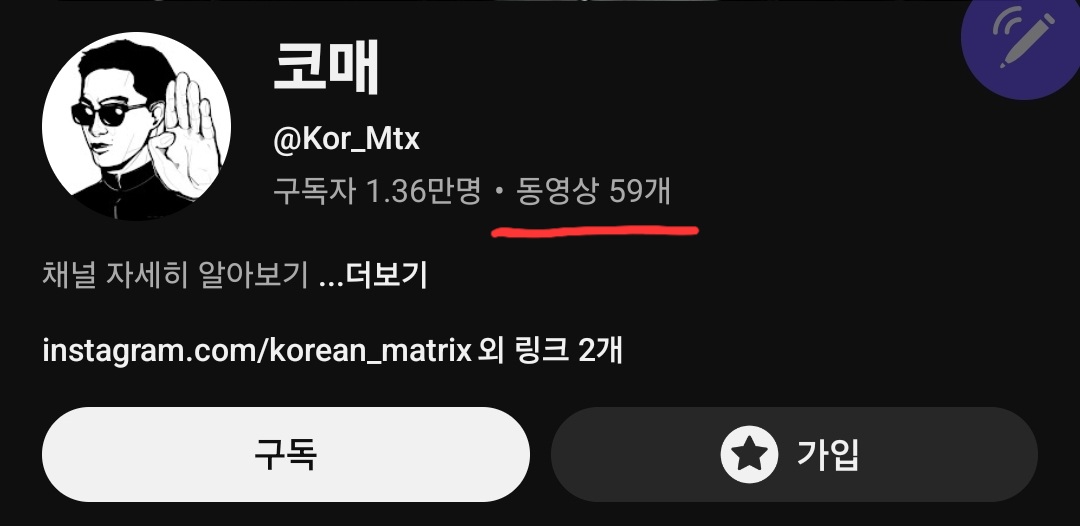Join membership with the 가입 button
Viewport: 1080px width, 526px height.
[794, 454]
